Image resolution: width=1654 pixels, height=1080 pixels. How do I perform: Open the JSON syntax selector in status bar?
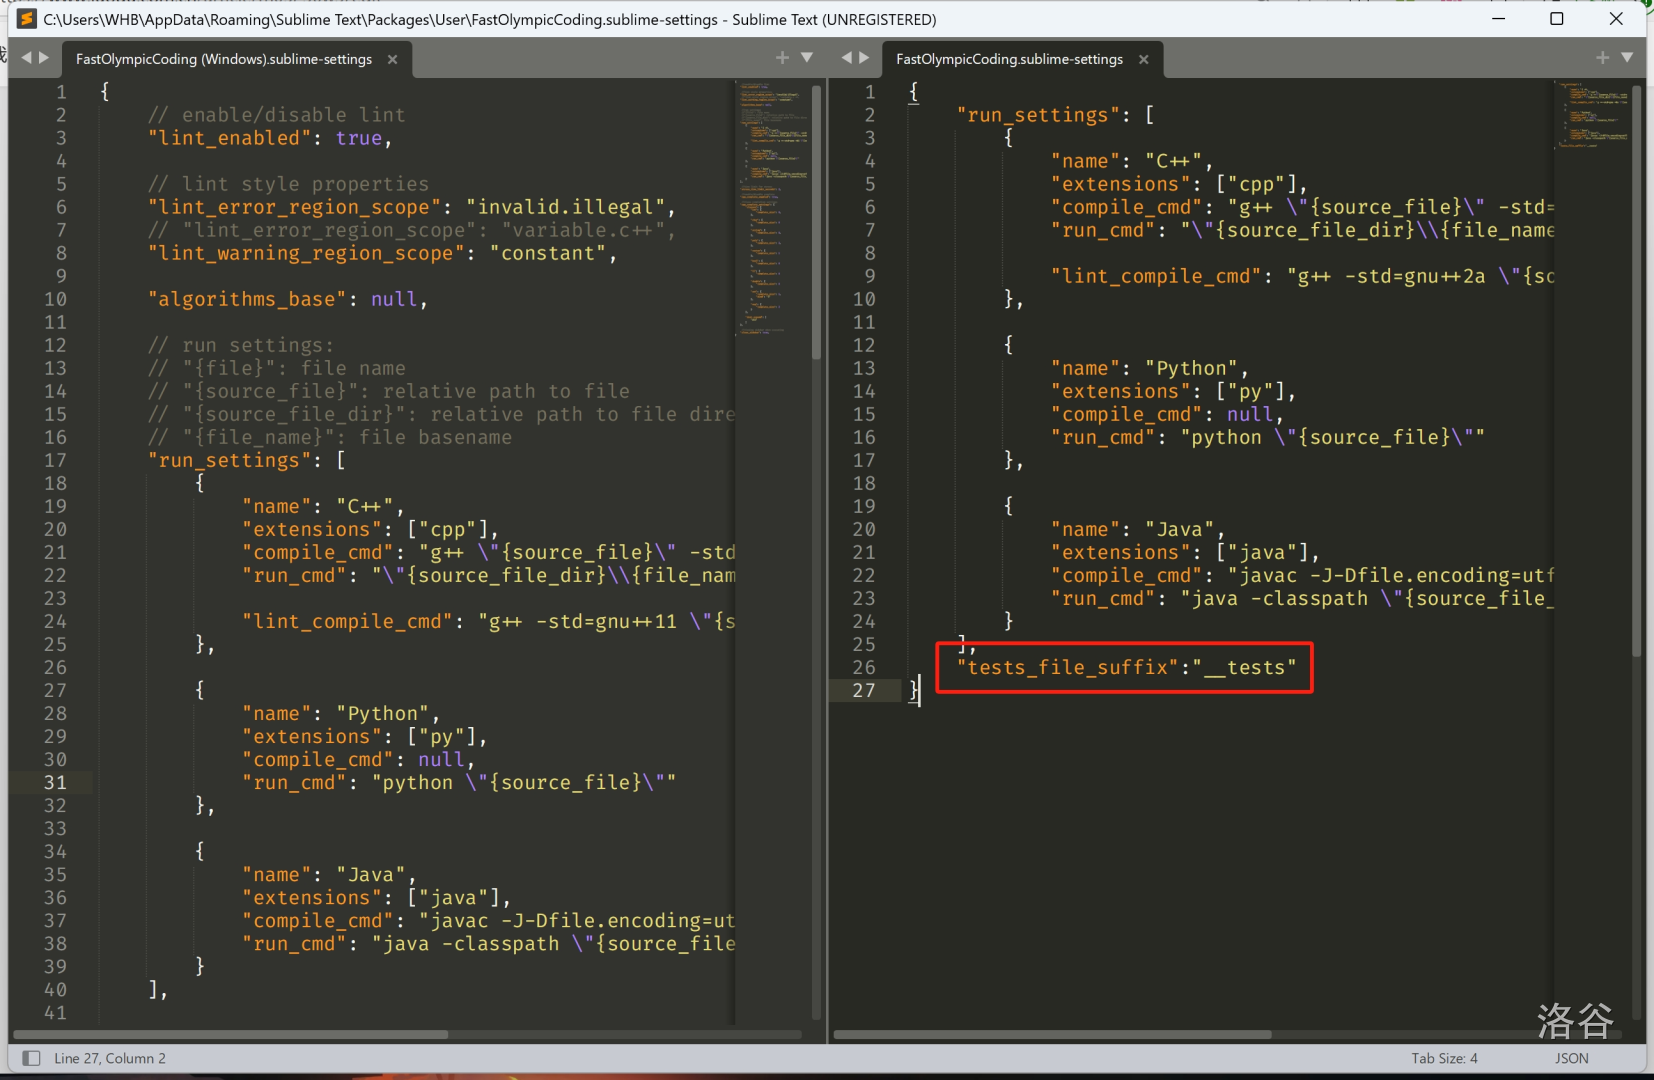(x=1570, y=1057)
